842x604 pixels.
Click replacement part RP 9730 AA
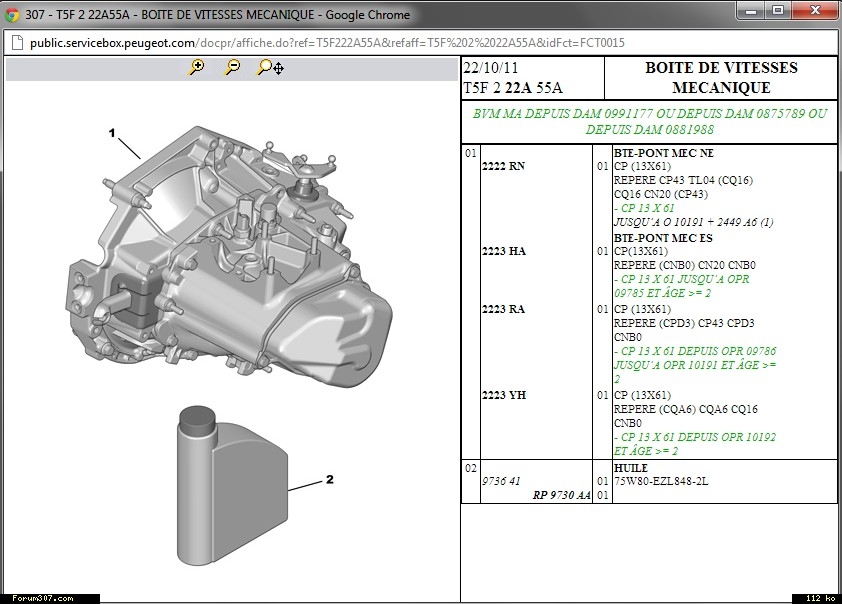point(562,495)
